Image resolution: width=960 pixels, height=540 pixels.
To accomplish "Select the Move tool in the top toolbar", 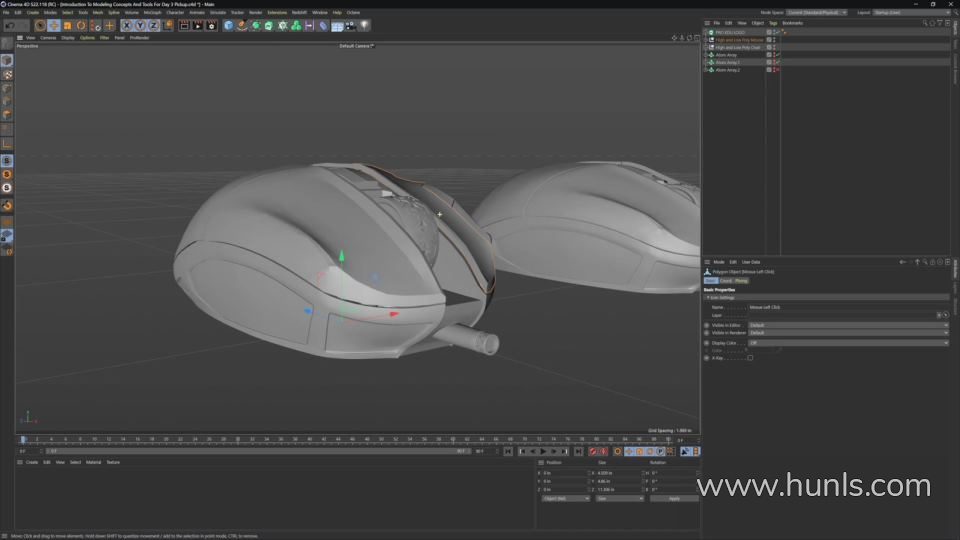I will click(x=54, y=25).
